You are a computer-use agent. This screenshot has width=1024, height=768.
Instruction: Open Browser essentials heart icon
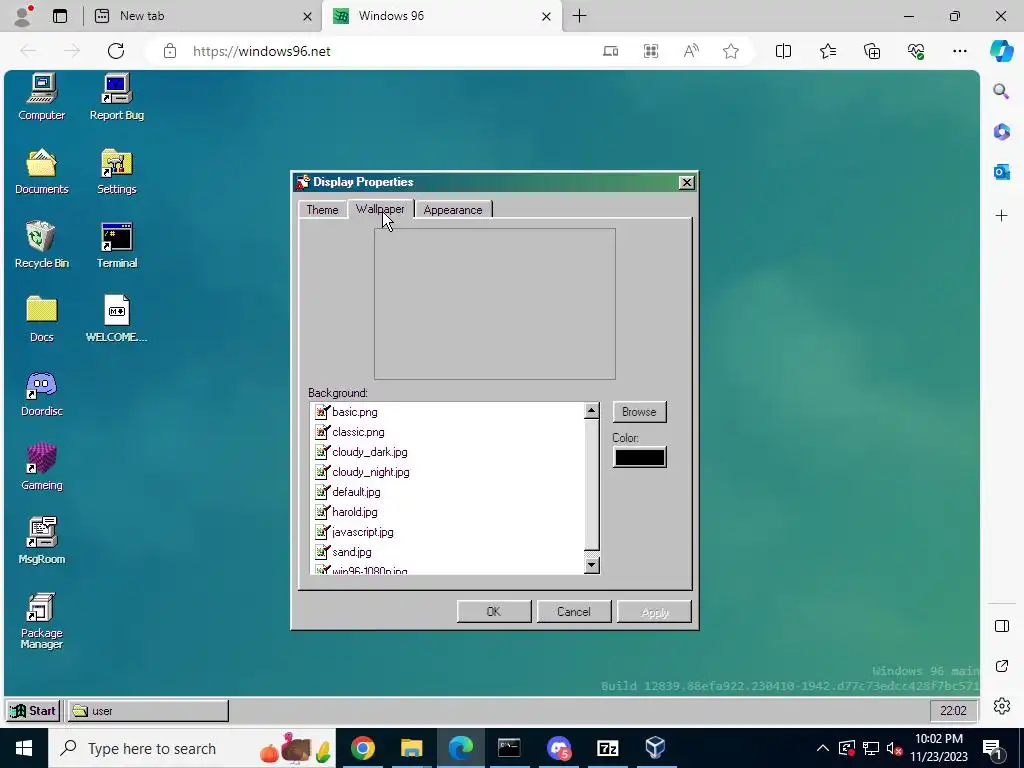coord(916,51)
